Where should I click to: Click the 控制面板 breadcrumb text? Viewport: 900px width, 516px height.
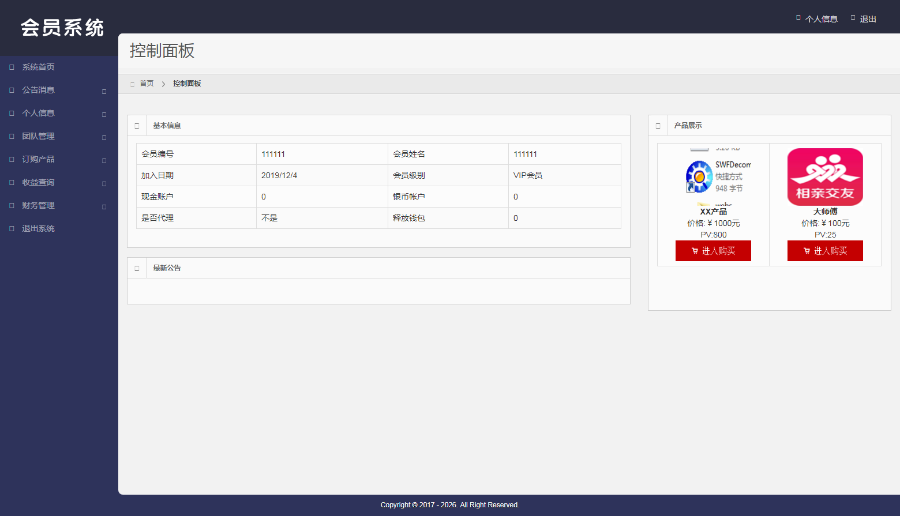coord(187,83)
